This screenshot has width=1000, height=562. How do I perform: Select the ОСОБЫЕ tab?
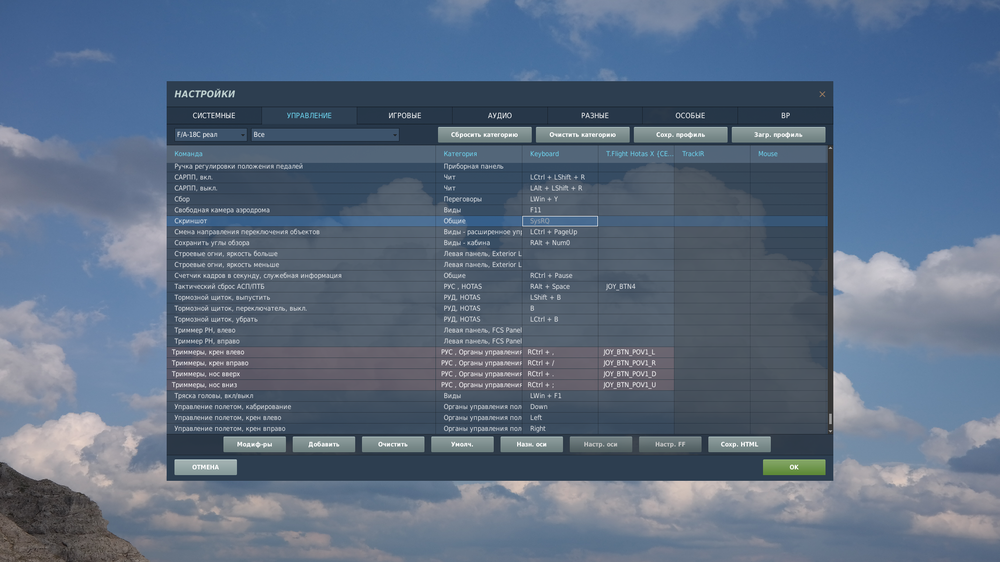[x=690, y=115]
